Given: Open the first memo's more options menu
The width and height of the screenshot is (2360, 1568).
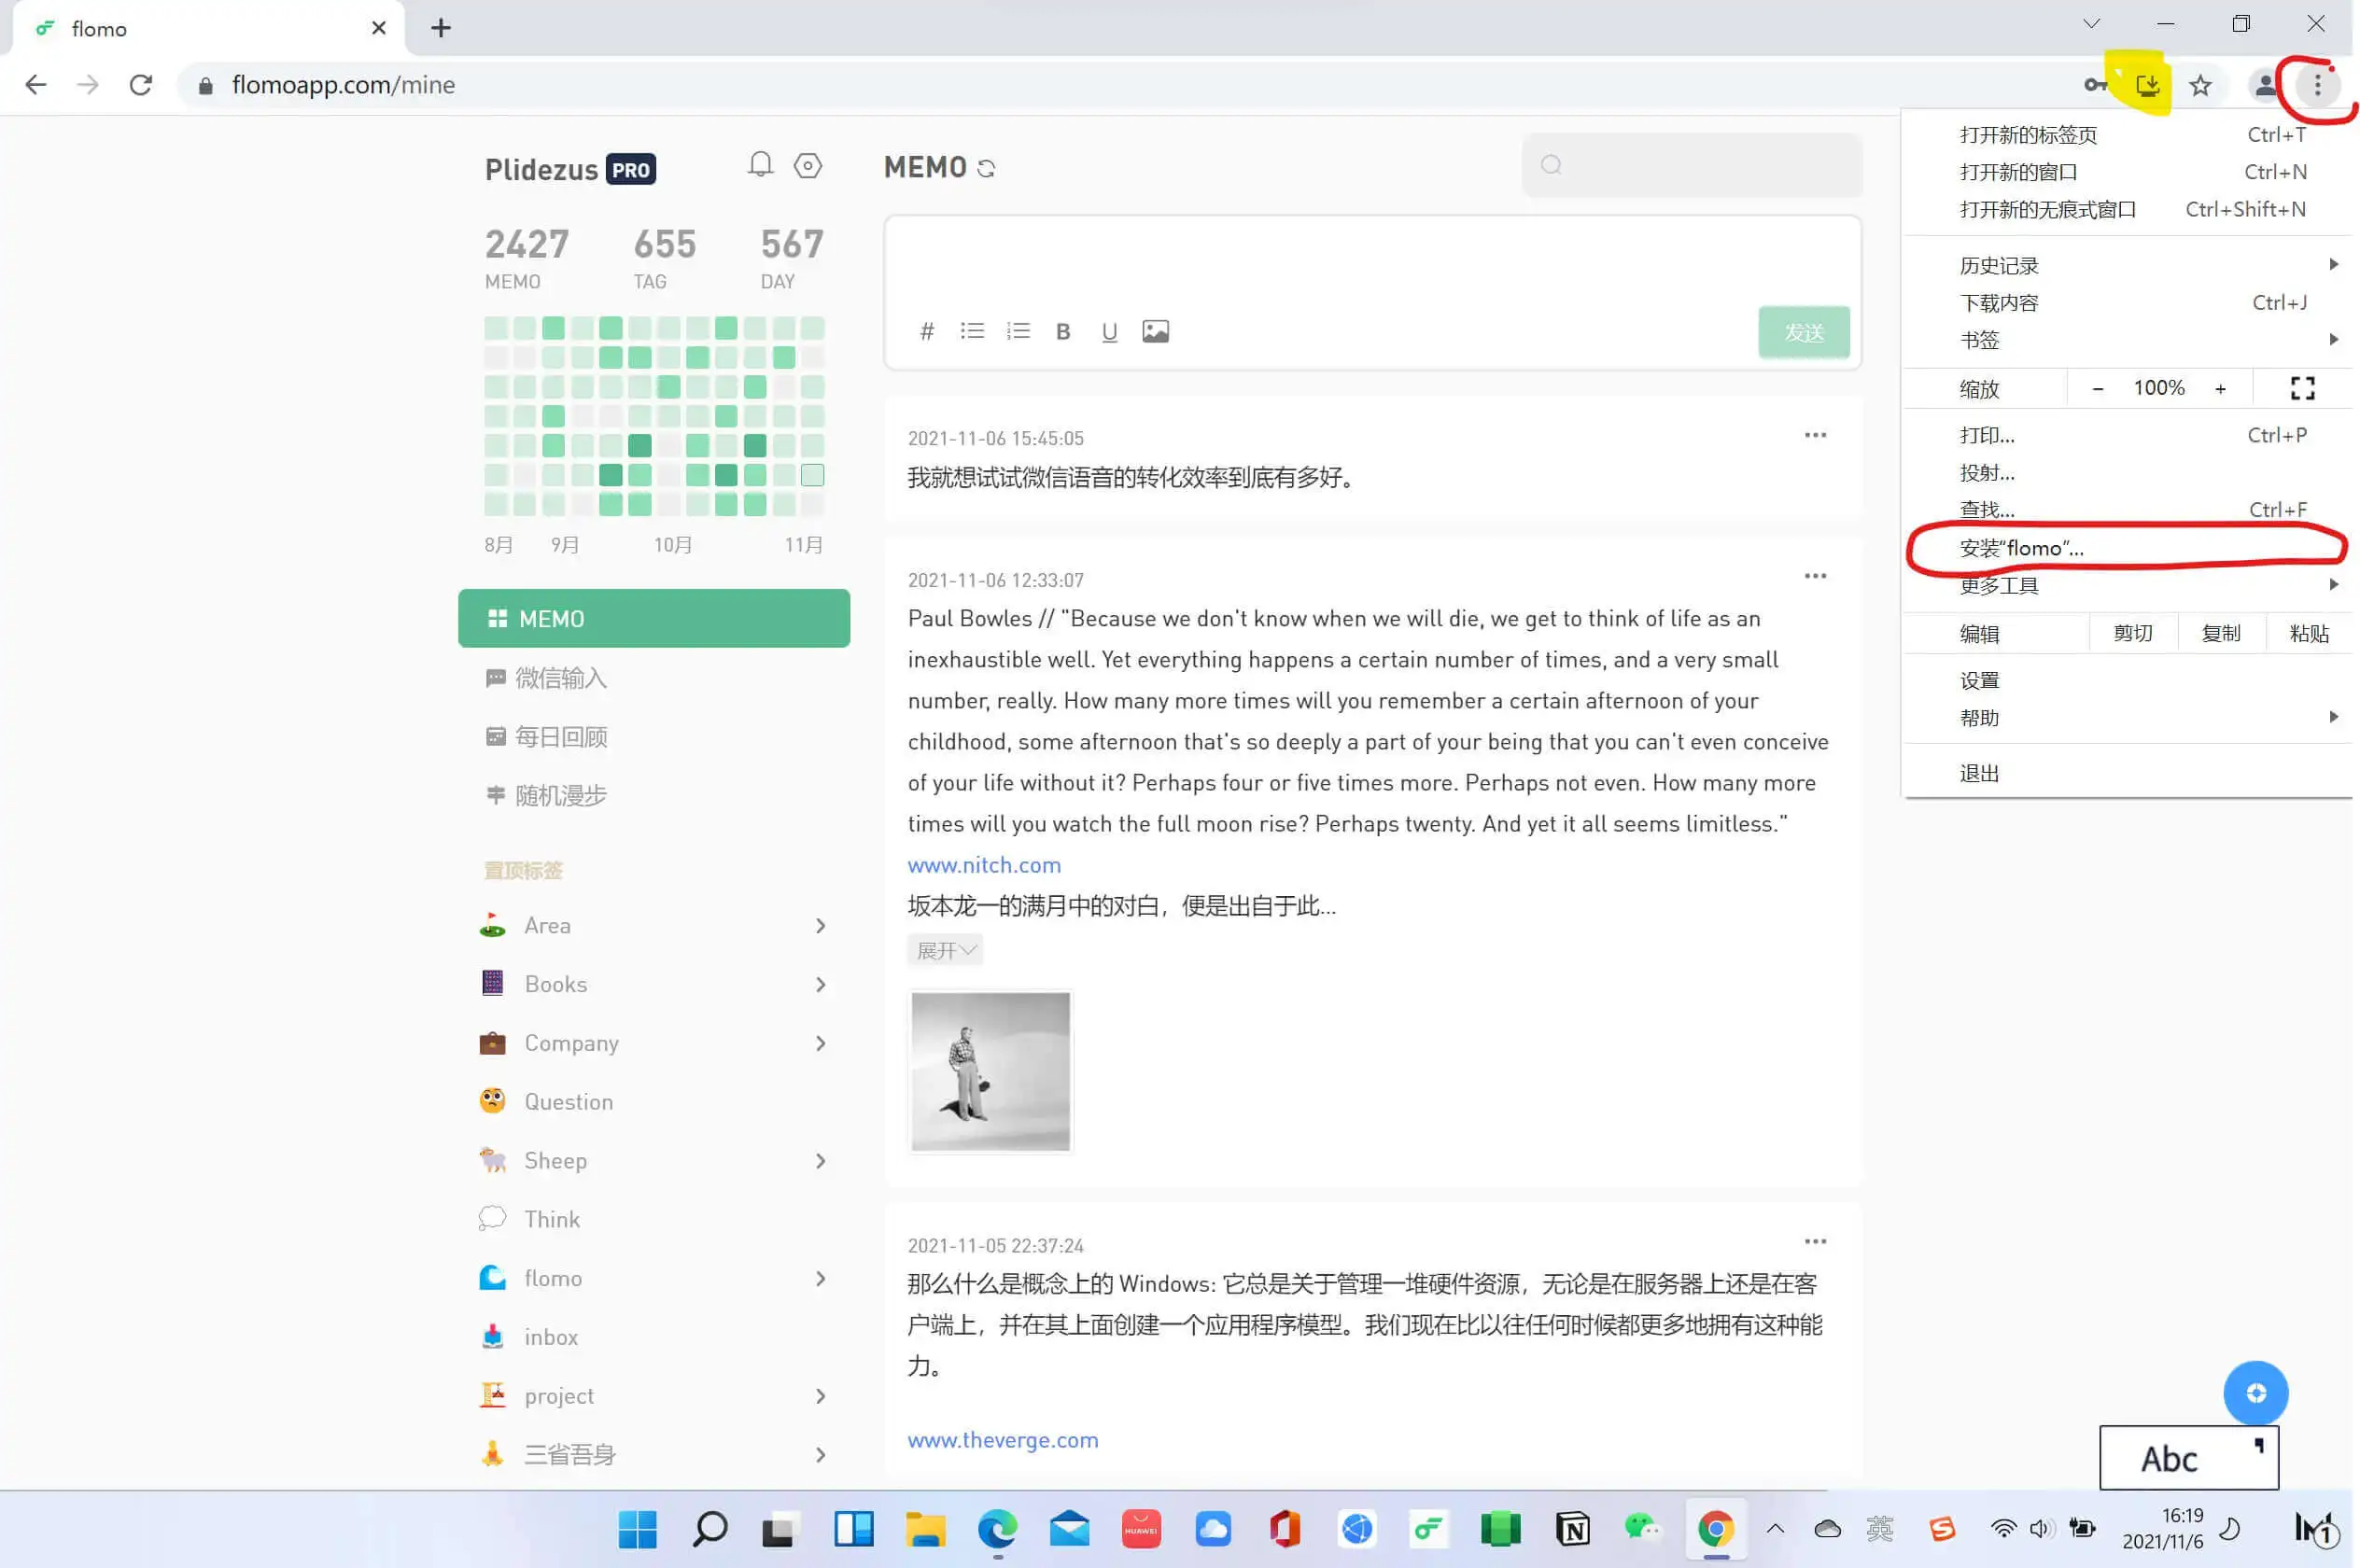Looking at the screenshot, I should click(x=1815, y=435).
